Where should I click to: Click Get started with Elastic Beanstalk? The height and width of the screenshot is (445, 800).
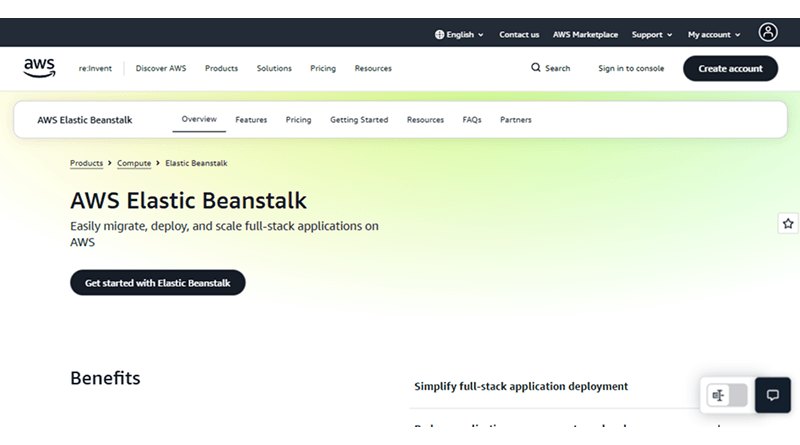point(158,283)
